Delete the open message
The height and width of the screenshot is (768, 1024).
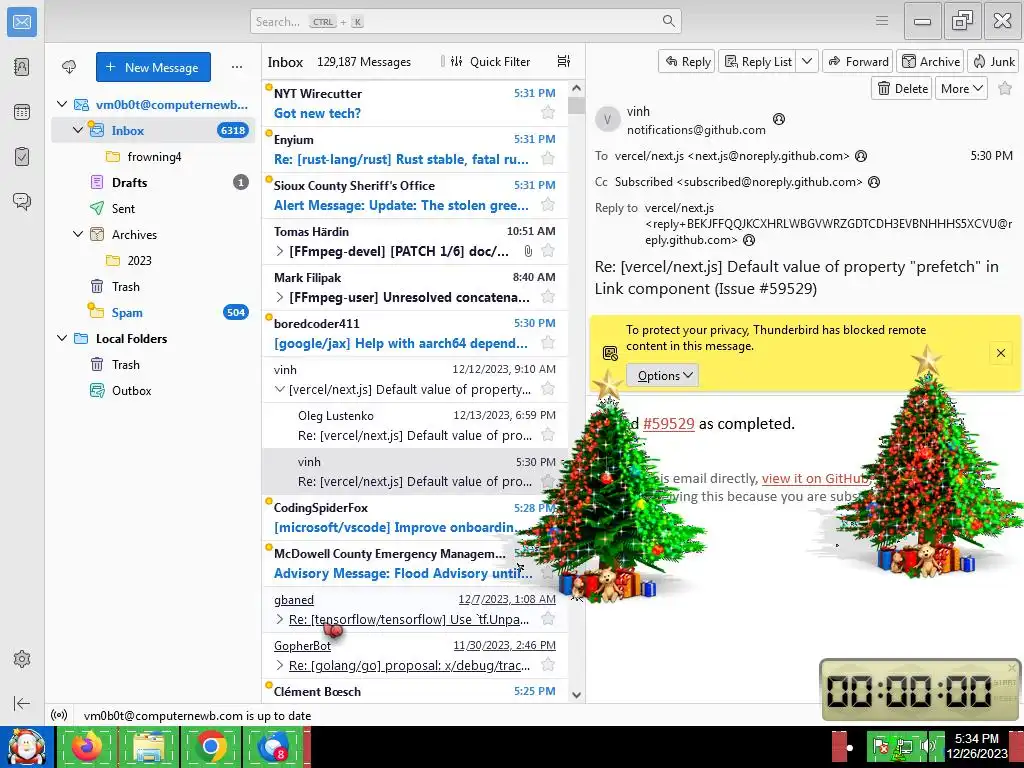pyautogui.click(x=903, y=88)
